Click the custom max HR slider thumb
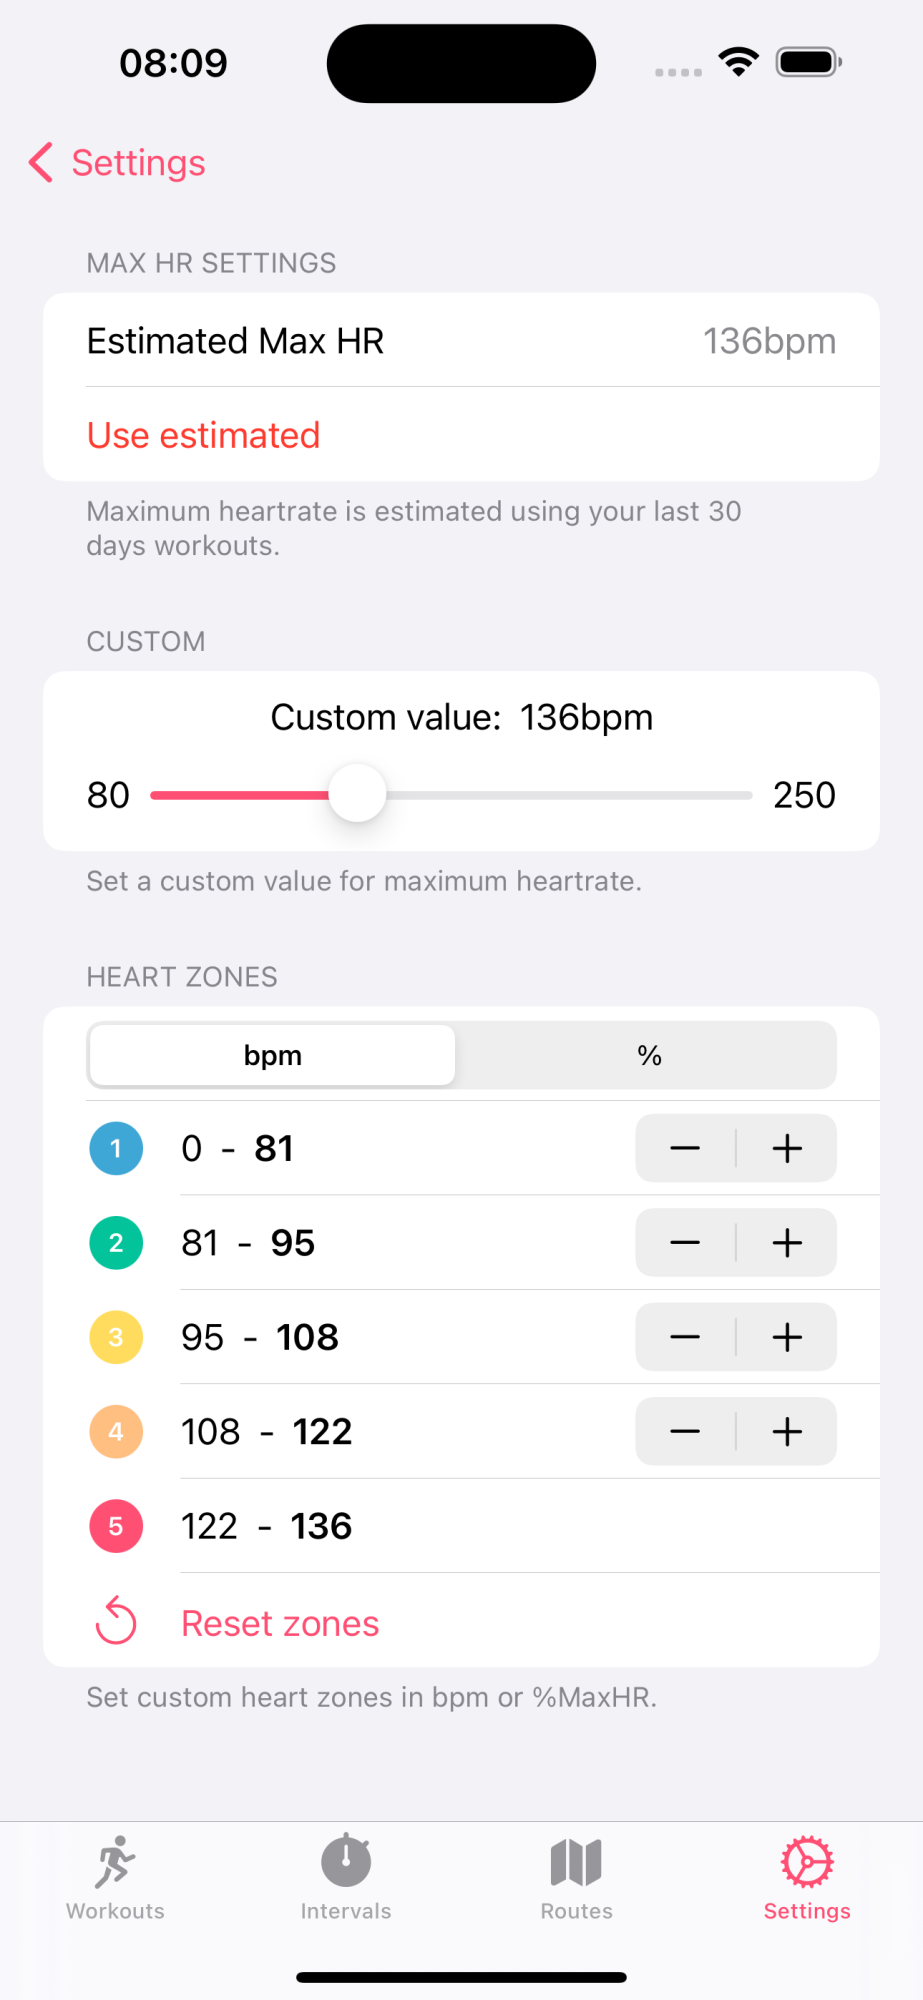 pos(357,794)
